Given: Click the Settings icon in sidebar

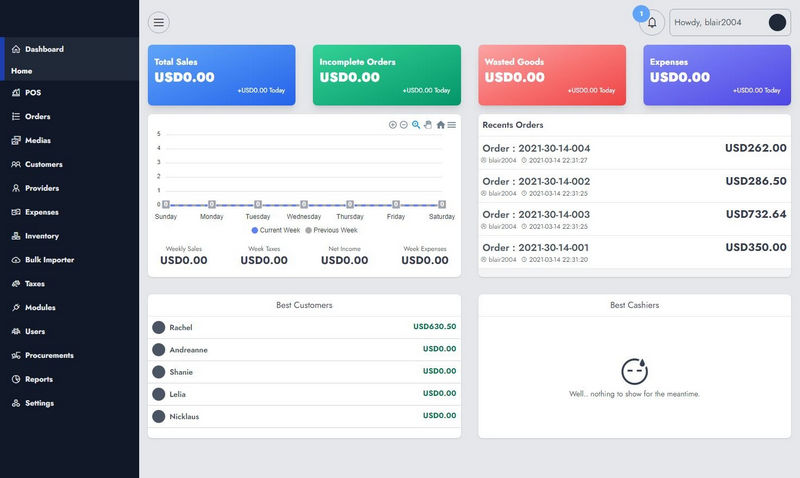Looking at the screenshot, I should coord(16,403).
